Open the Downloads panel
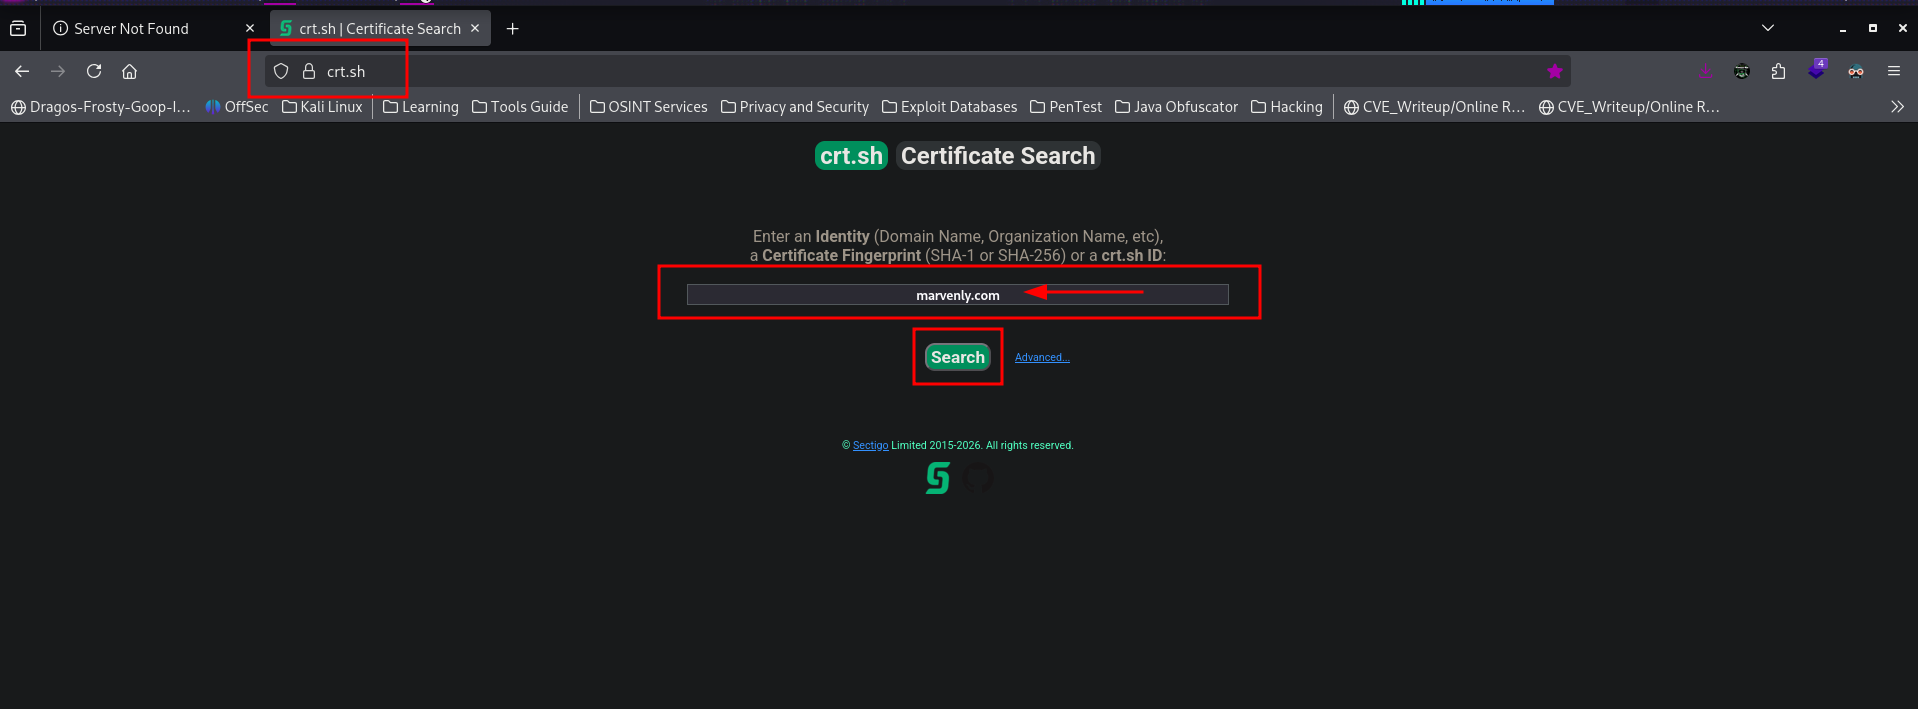 (x=1705, y=71)
